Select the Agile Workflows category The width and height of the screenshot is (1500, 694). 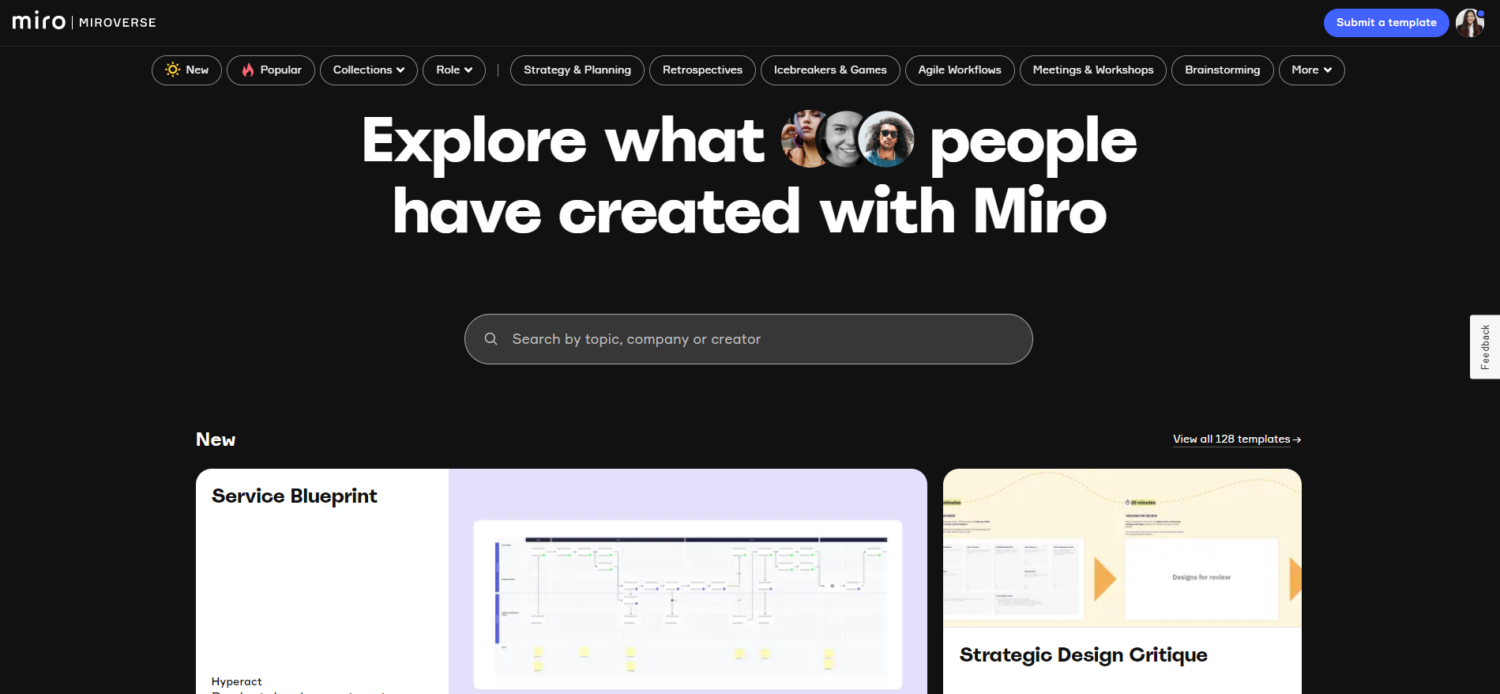point(960,70)
